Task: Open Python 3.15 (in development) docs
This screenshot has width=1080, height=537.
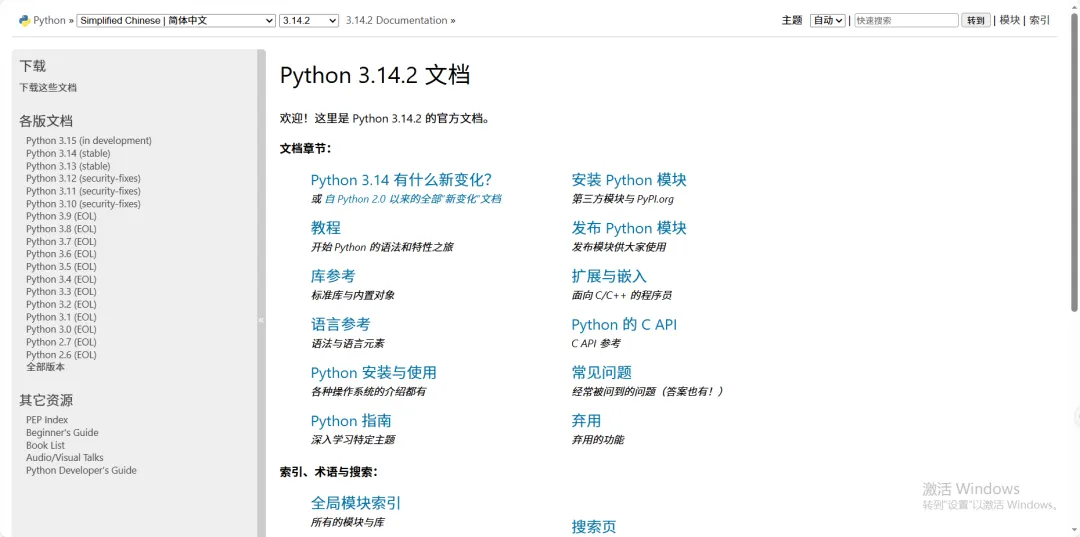Action: pos(89,141)
